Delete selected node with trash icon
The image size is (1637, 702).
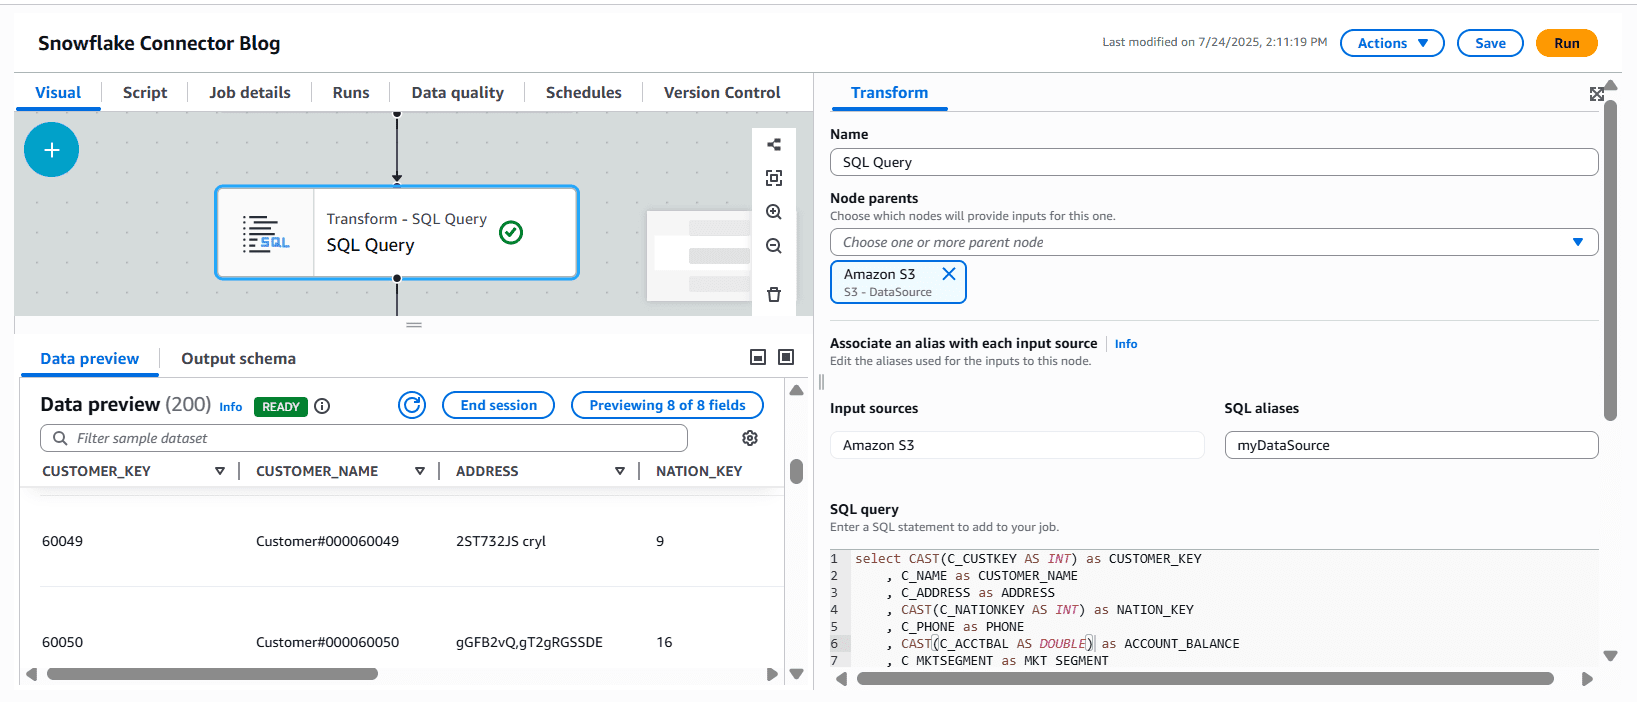pyautogui.click(x=773, y=294)
